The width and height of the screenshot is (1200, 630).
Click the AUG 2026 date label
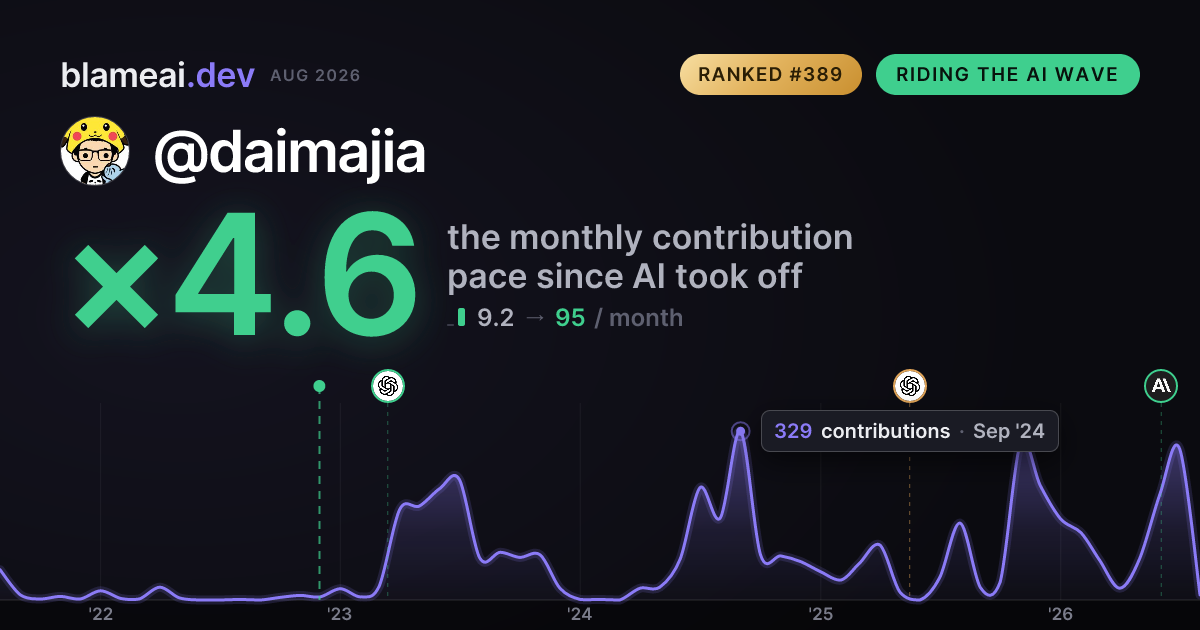coord(315,76)
